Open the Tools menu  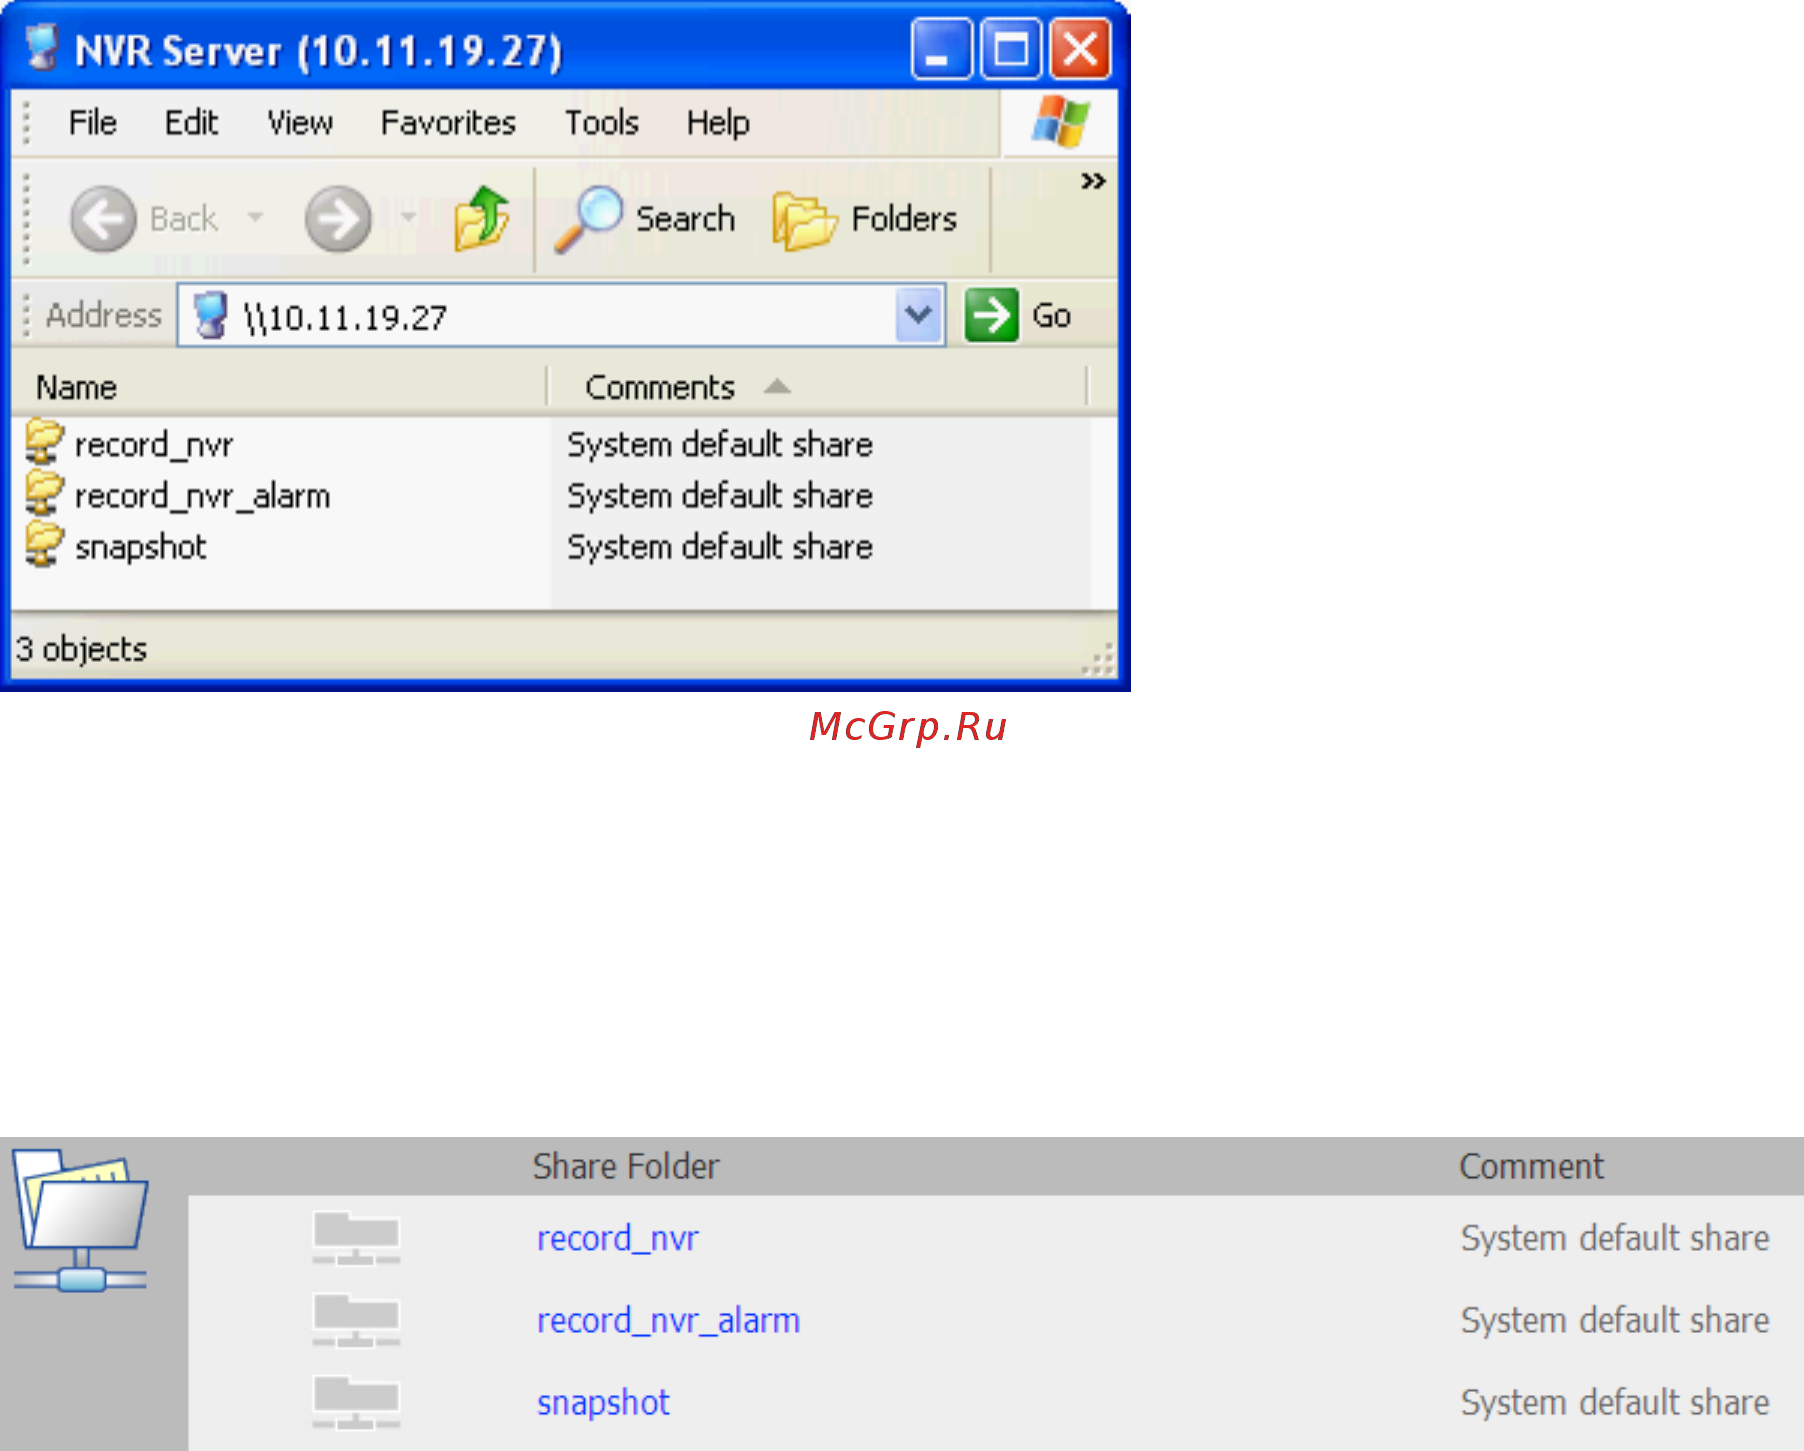(x=602, y=123)
